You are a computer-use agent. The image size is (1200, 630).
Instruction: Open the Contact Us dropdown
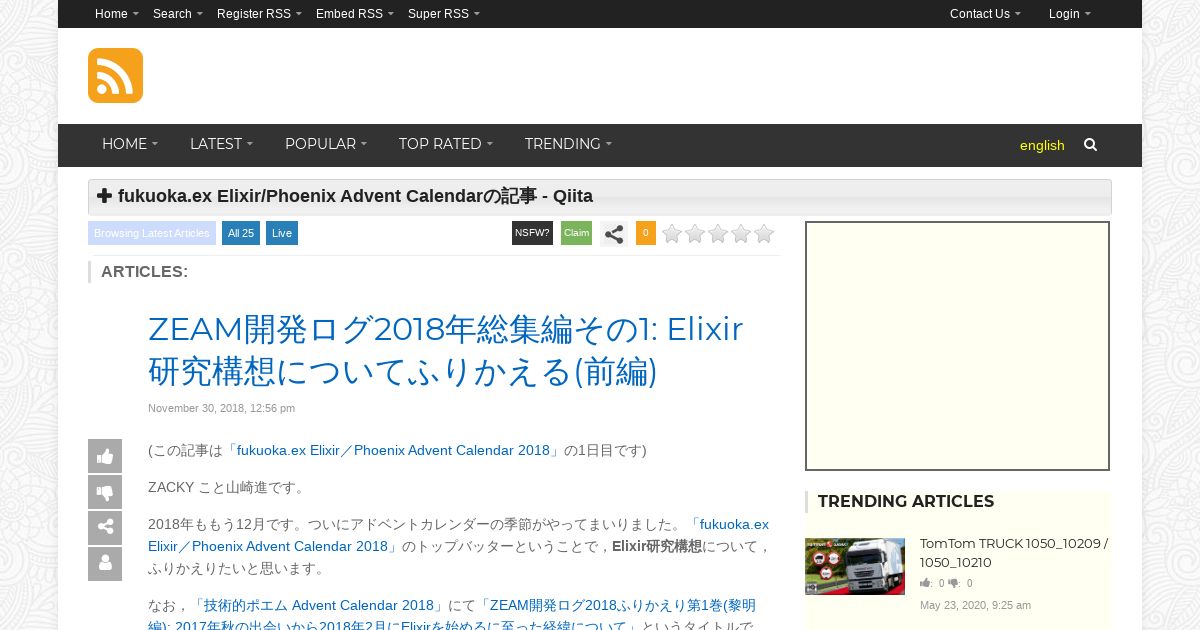(985, 14)
